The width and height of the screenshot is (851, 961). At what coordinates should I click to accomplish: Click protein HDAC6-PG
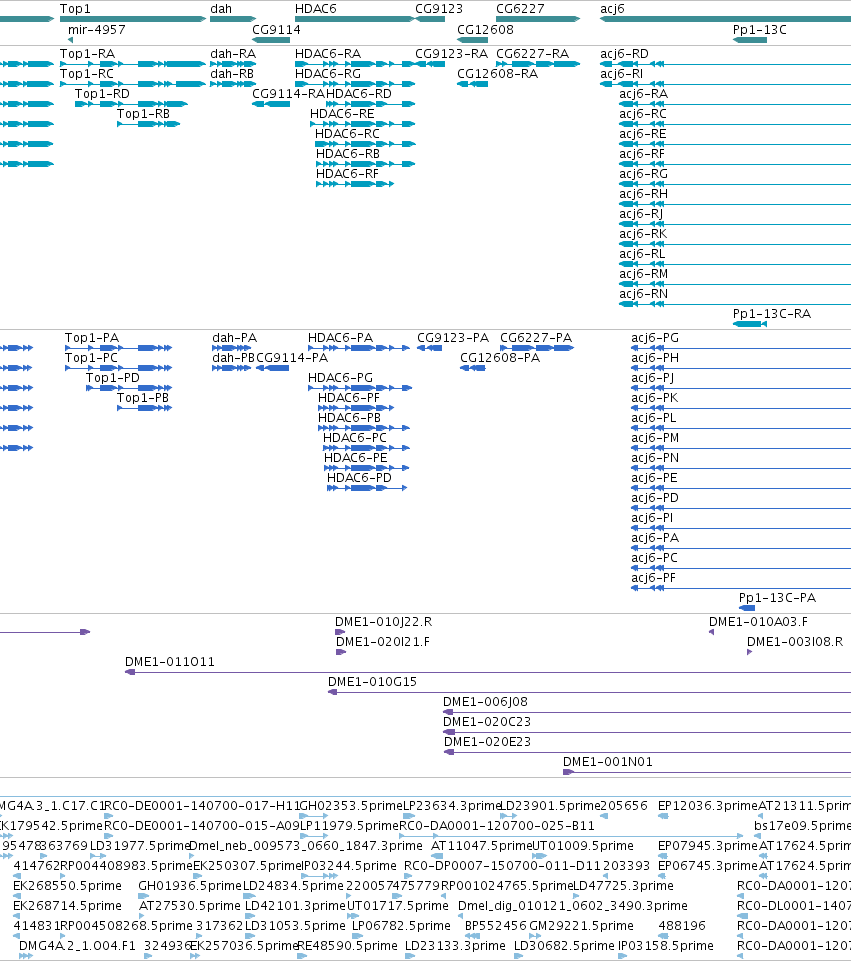tap(360, 388)
